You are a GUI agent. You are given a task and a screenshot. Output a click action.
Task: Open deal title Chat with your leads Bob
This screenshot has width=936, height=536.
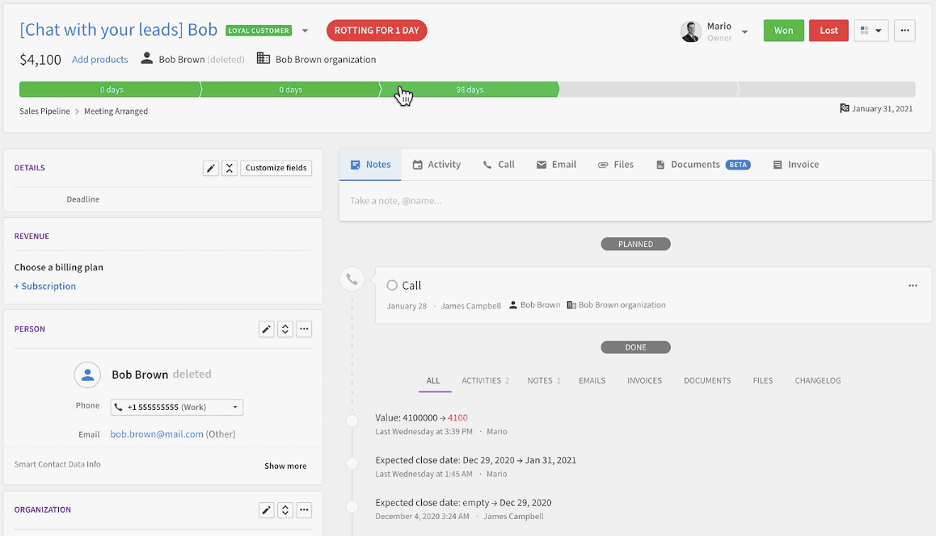pos(118,30)
